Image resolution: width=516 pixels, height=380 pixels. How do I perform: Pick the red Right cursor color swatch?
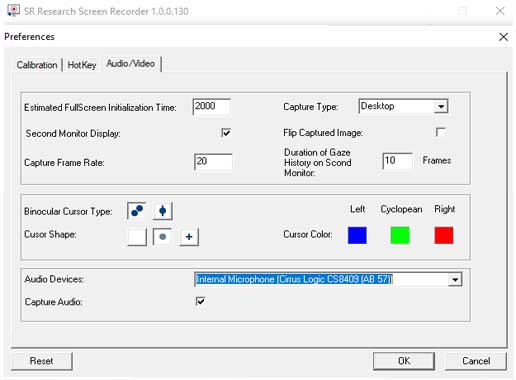click(444, 235)
